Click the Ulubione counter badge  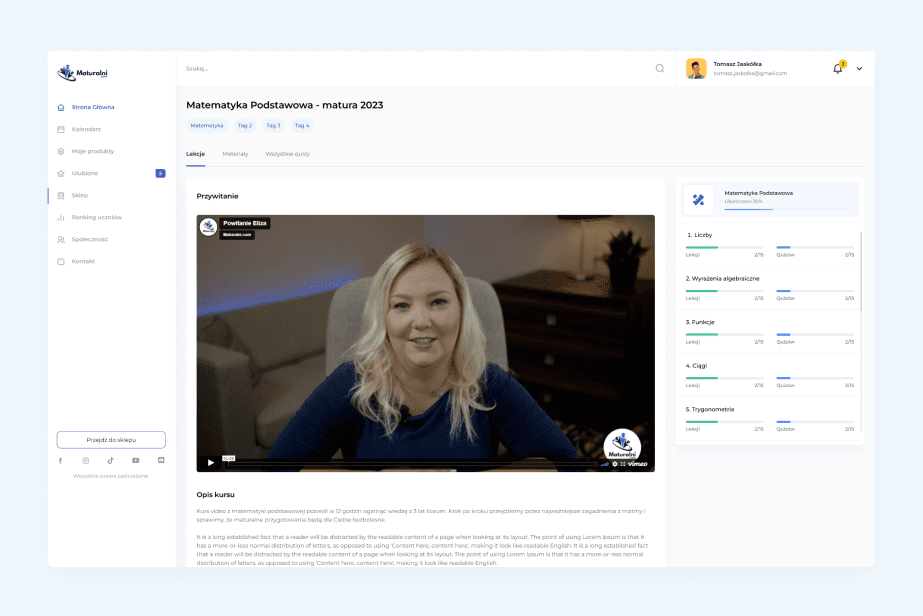[x=160, y=173]
